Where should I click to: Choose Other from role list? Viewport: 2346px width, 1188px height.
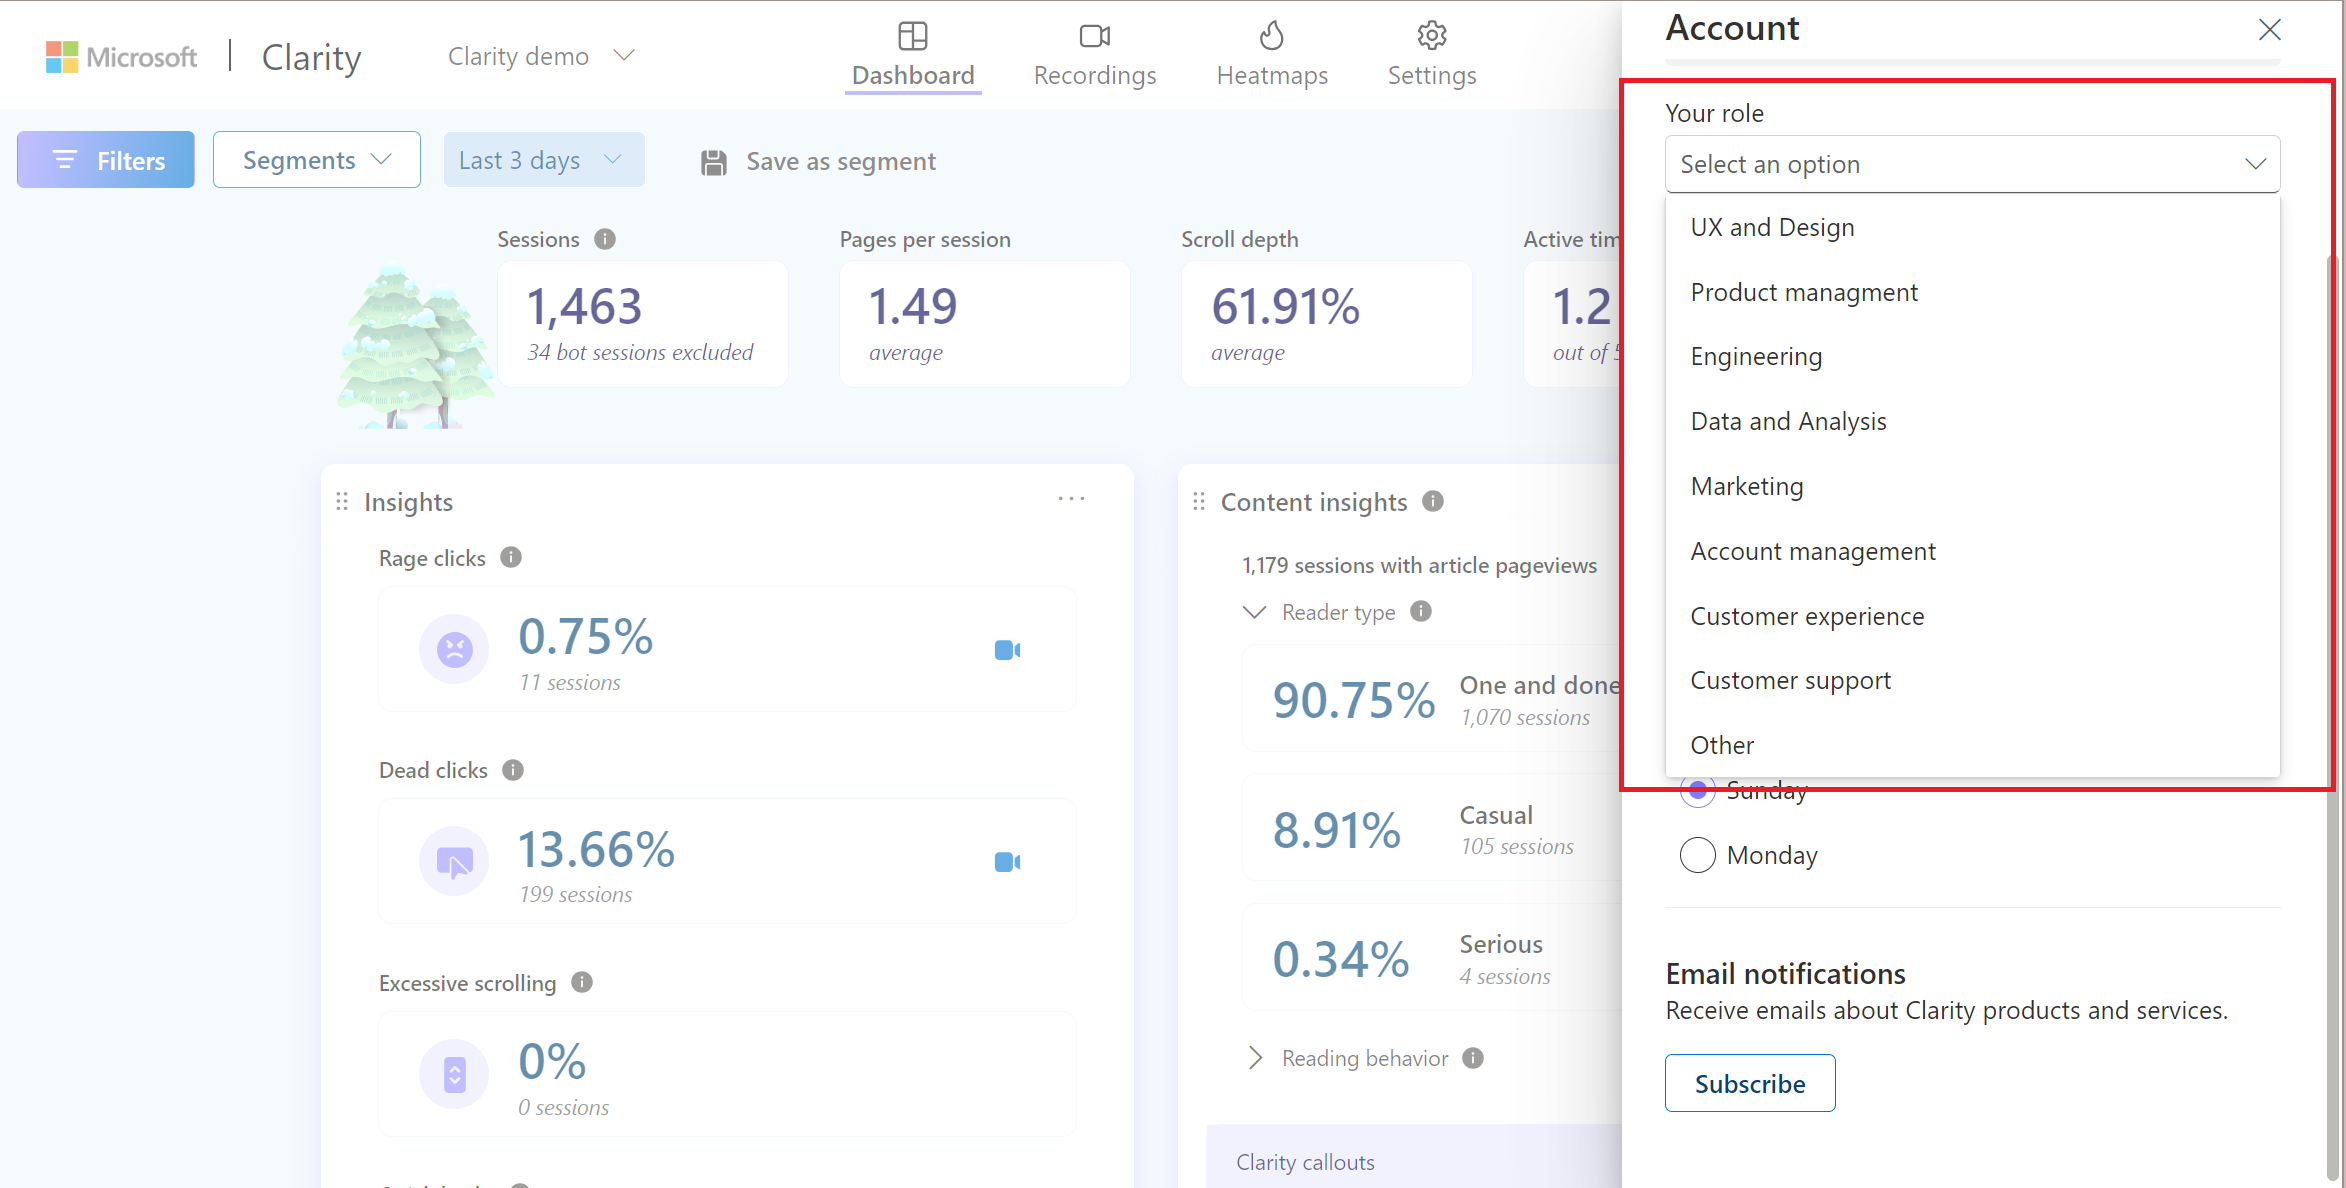coord(1972,746)
